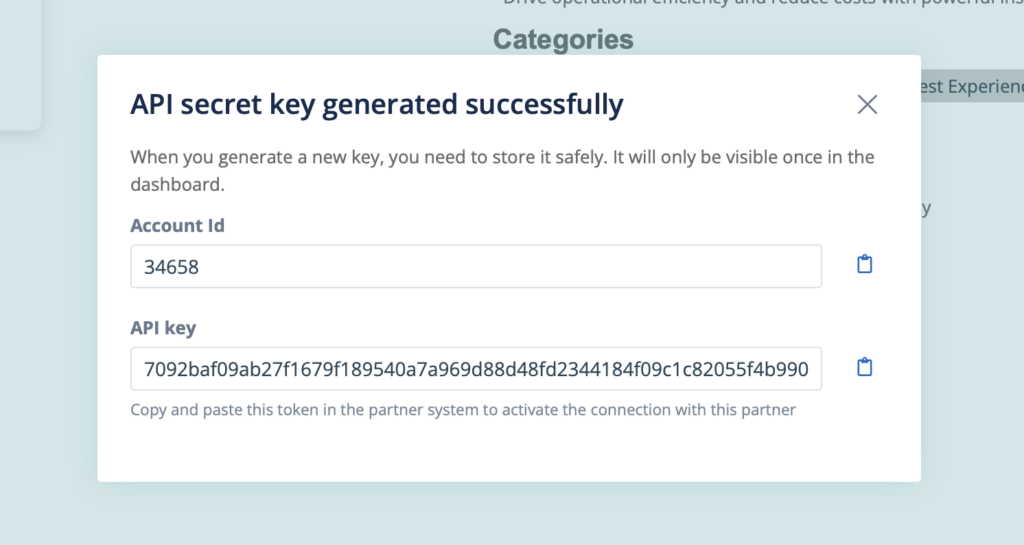Screen dimensions: 1024x545
Task: Click the API key field label
Action: click(163, 328)
